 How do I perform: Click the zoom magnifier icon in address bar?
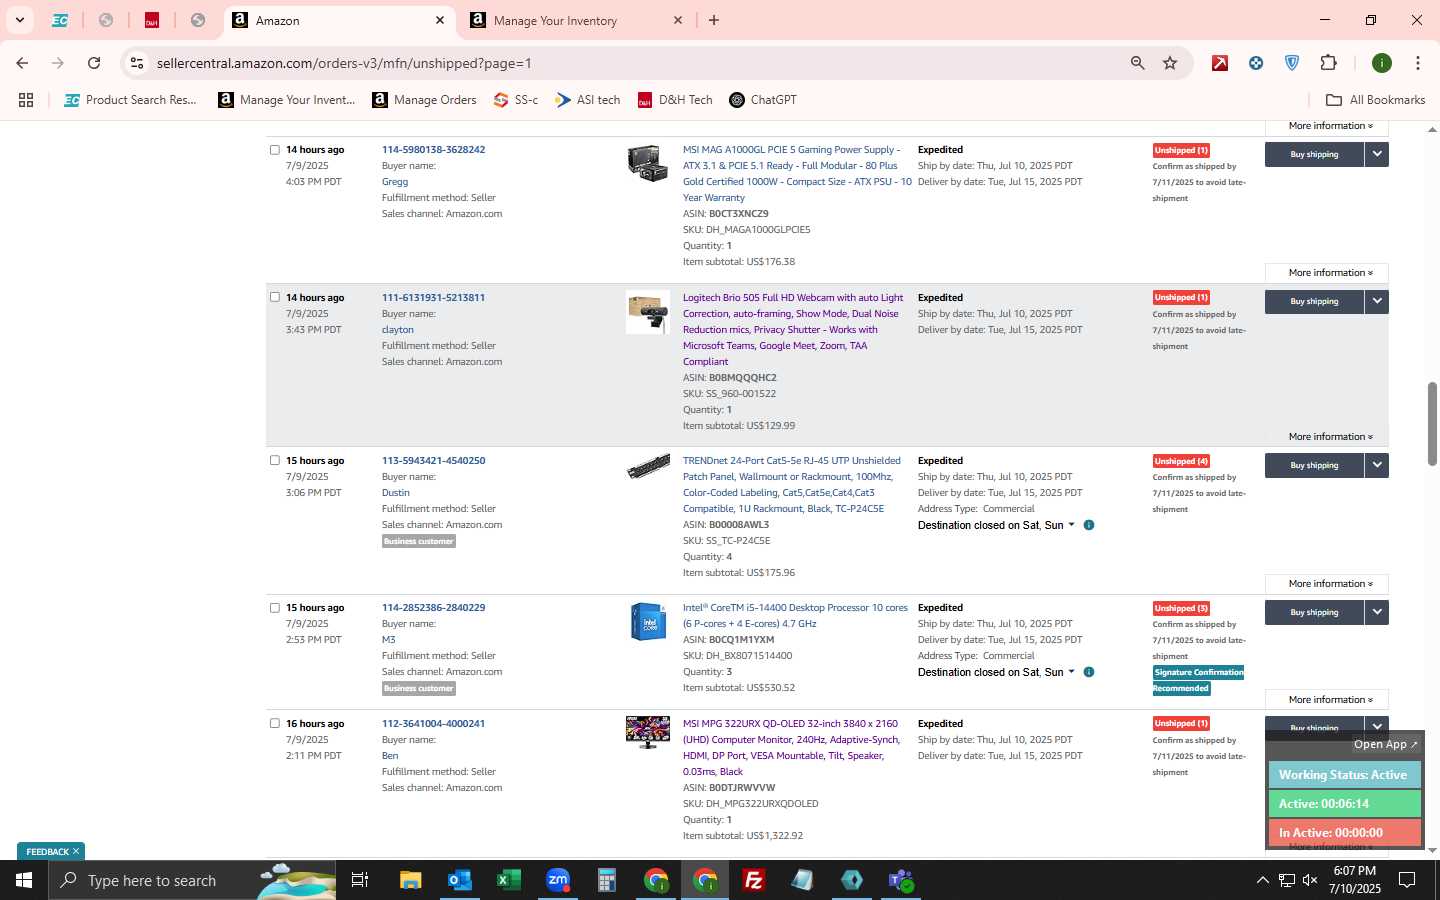pos(1137,63)
